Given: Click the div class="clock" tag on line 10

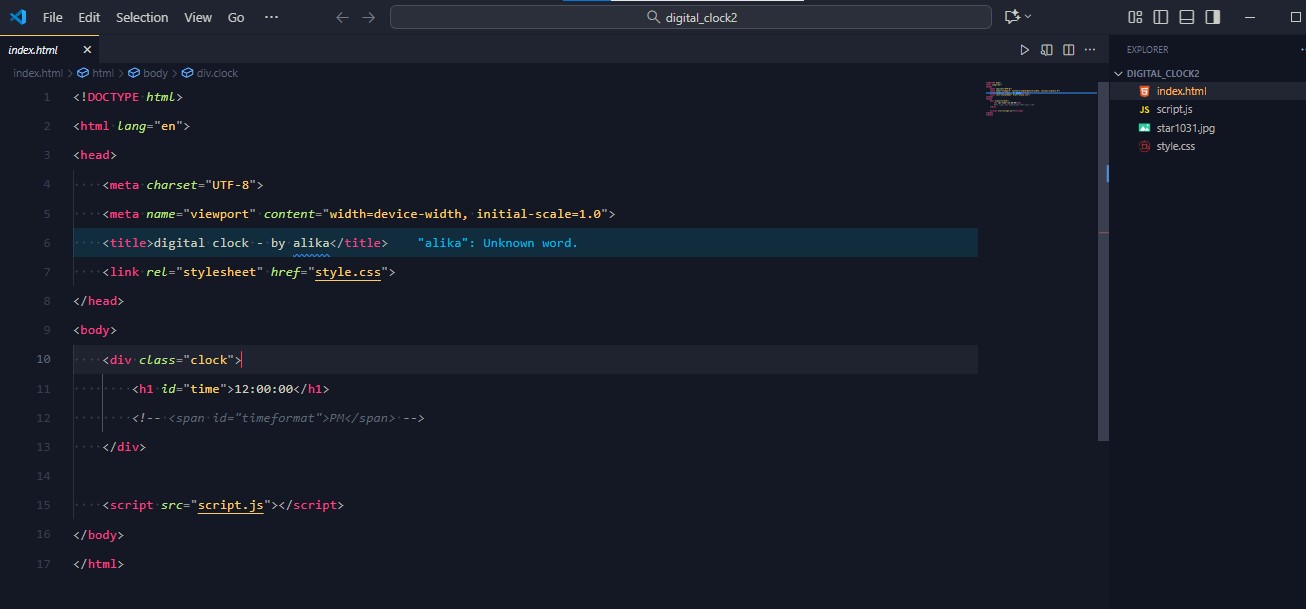Looking at the screenshot, I should pos(172,360).
